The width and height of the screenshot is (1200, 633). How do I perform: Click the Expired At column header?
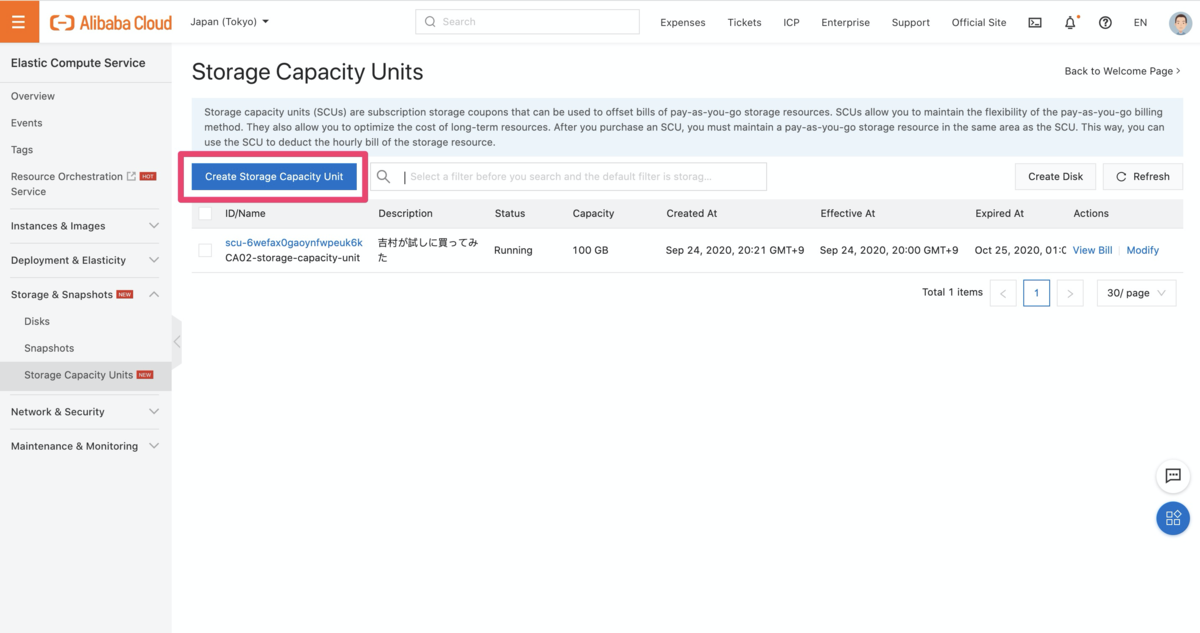click(1000, 213)
